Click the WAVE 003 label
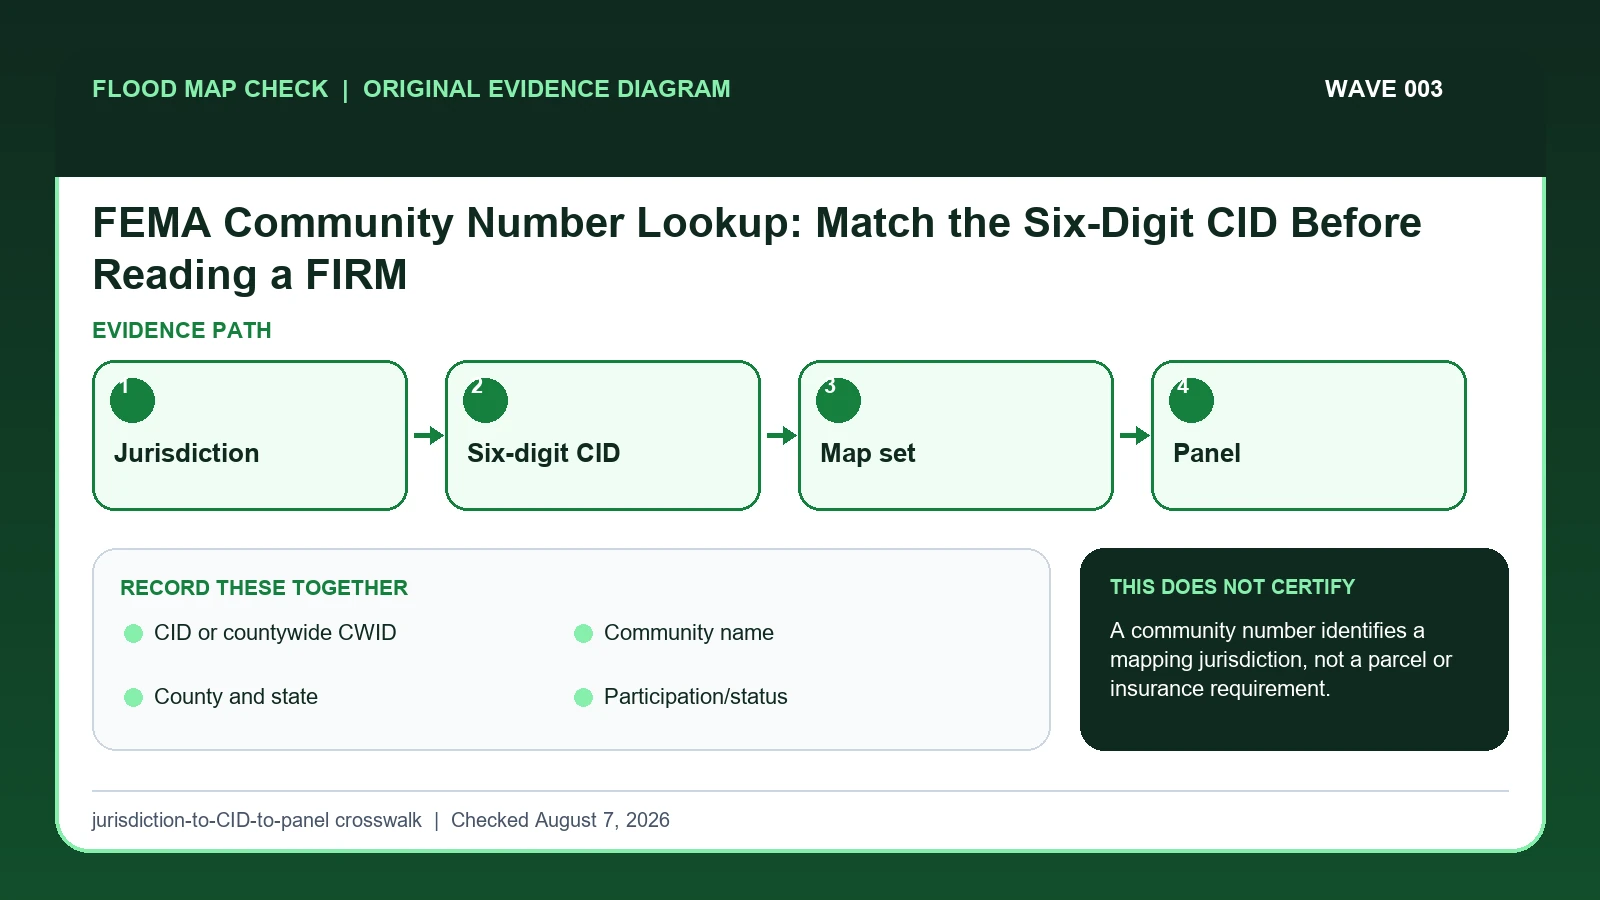The height and width of the screenshot is (900, 1600). [x=1383, y=89]
